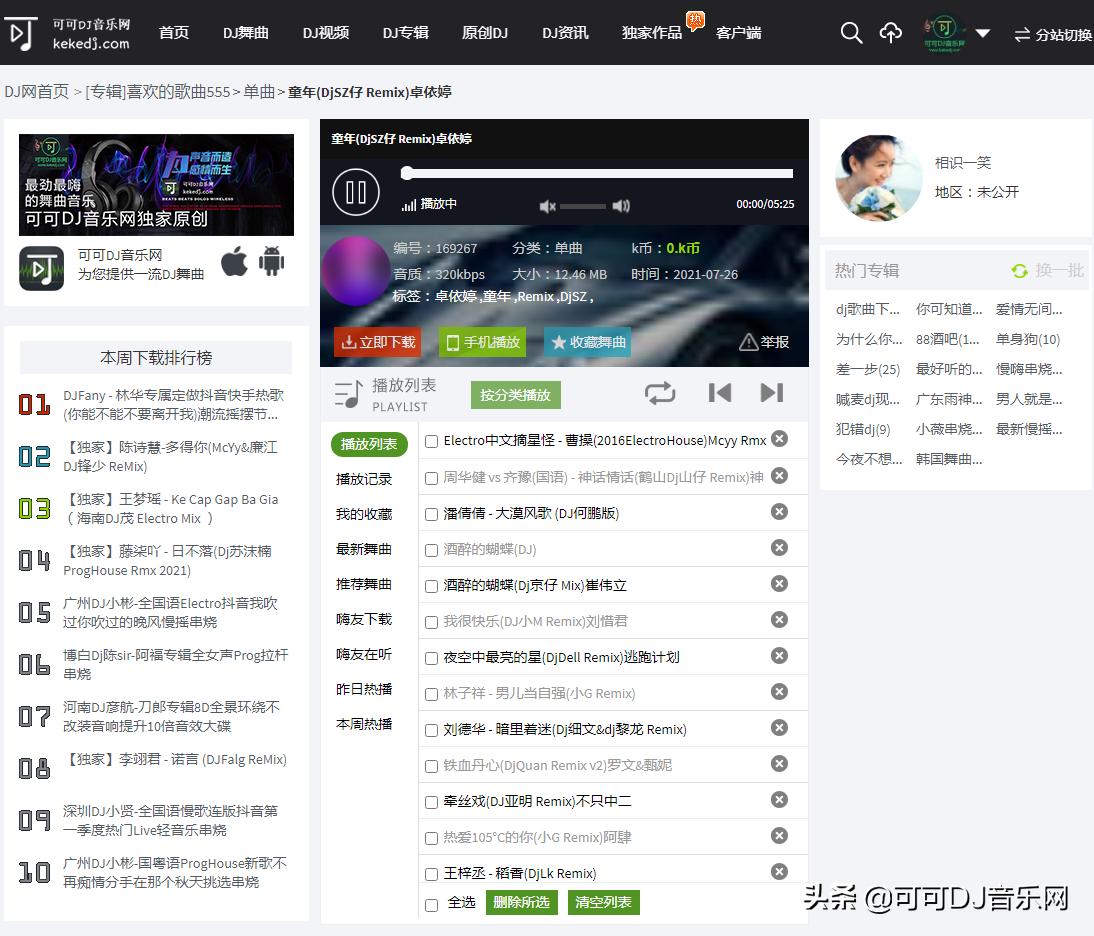Click 立即下载 download button
Screen dimensions: 1094x936
pyautogui.click(x=377, y=342)
